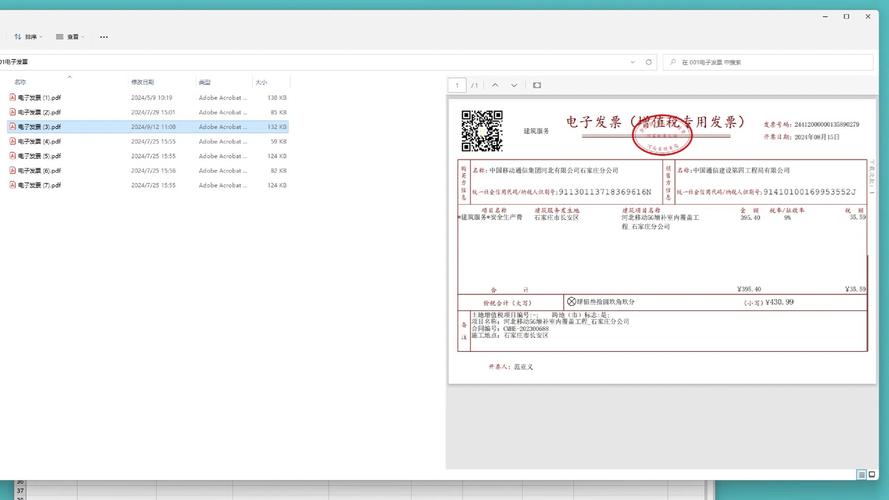Click date 2024/7/29 15:01 cell
The width and height of the screenshot is (889, 500).
coord(153,112)
